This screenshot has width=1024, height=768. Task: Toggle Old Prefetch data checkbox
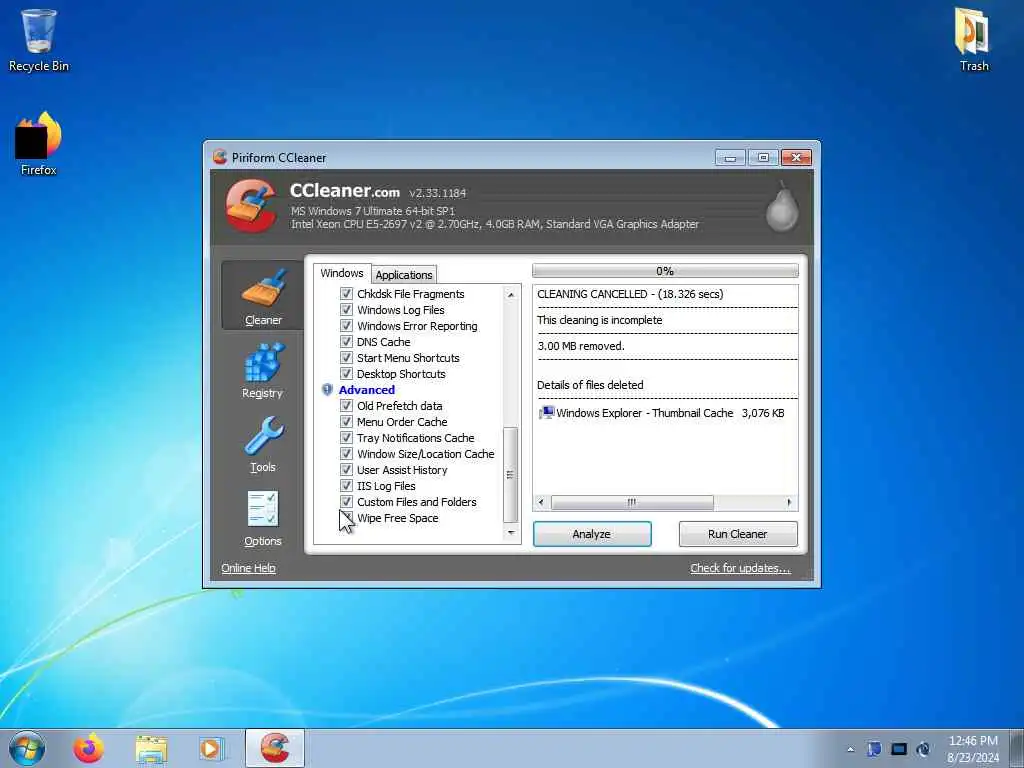pyautogui.click(x=346, y=406)
